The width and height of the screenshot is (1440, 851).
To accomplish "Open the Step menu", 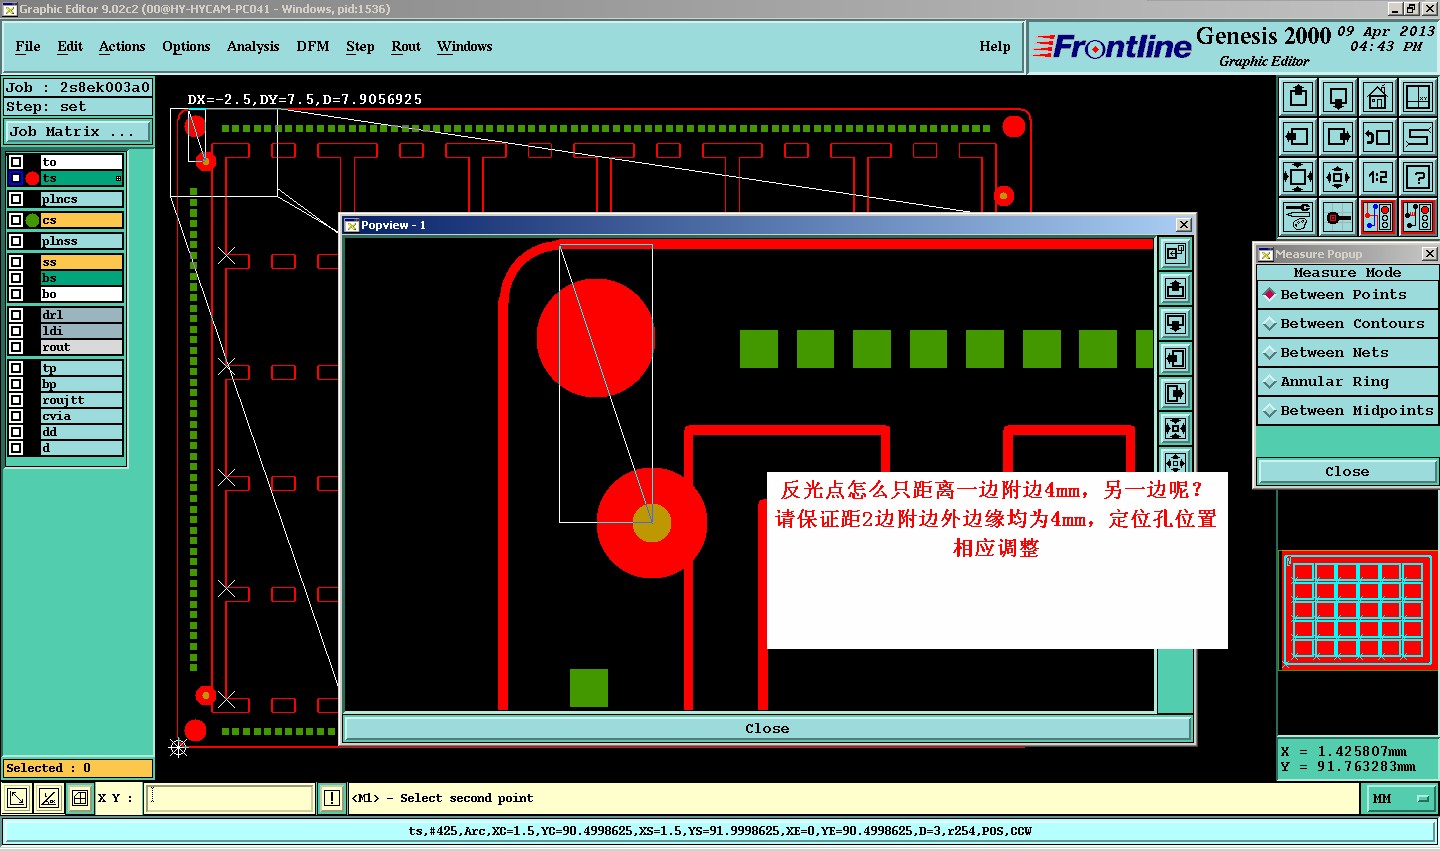I will point(360,46).
